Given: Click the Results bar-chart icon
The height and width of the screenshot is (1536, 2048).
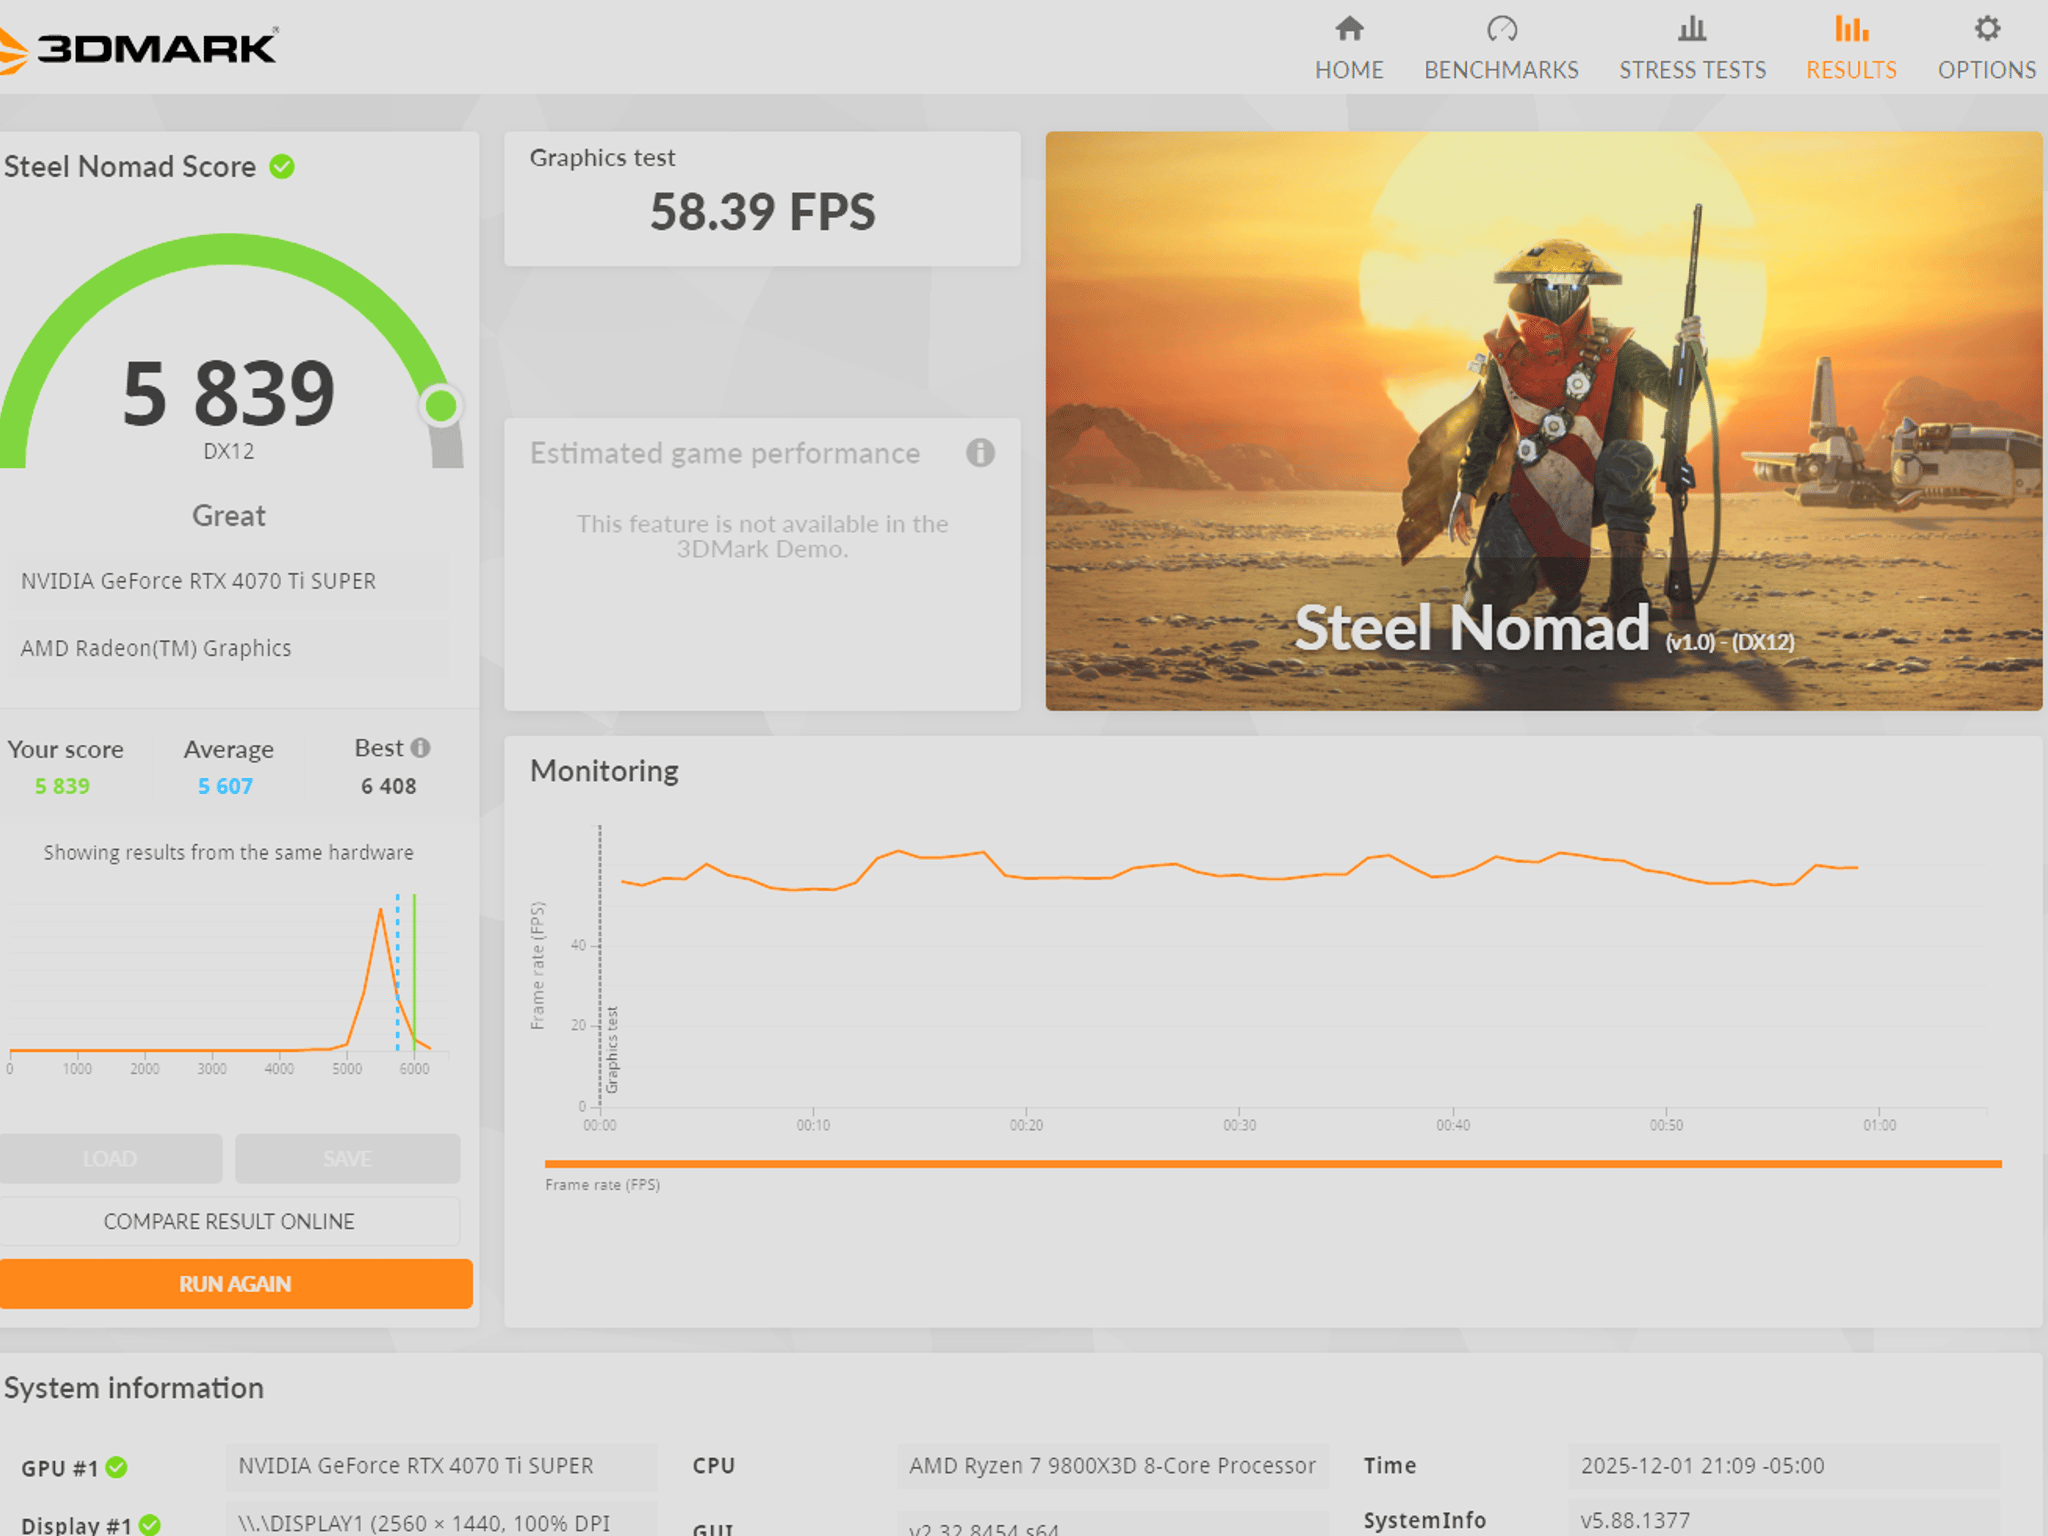Looking at the screenshot, I should point(1851,29).
